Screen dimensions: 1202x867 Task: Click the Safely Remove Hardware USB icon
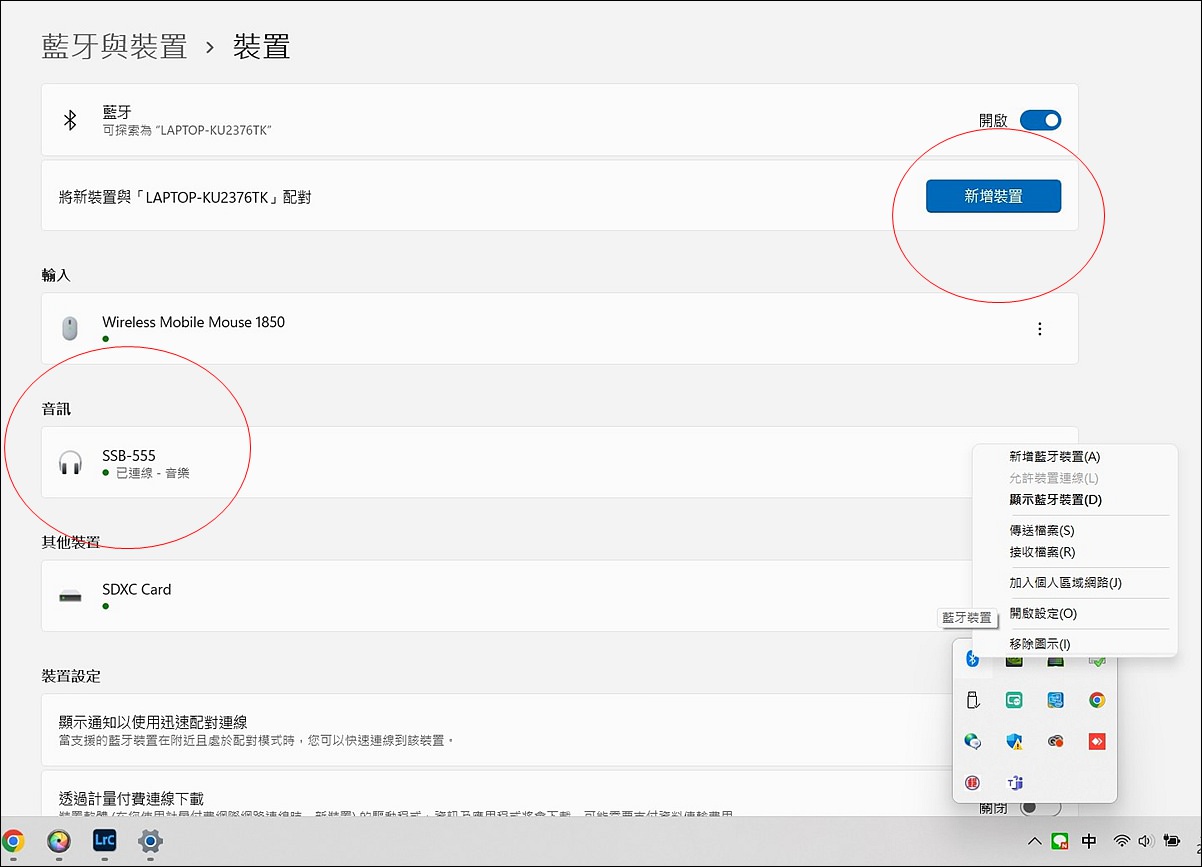[972, 700]
